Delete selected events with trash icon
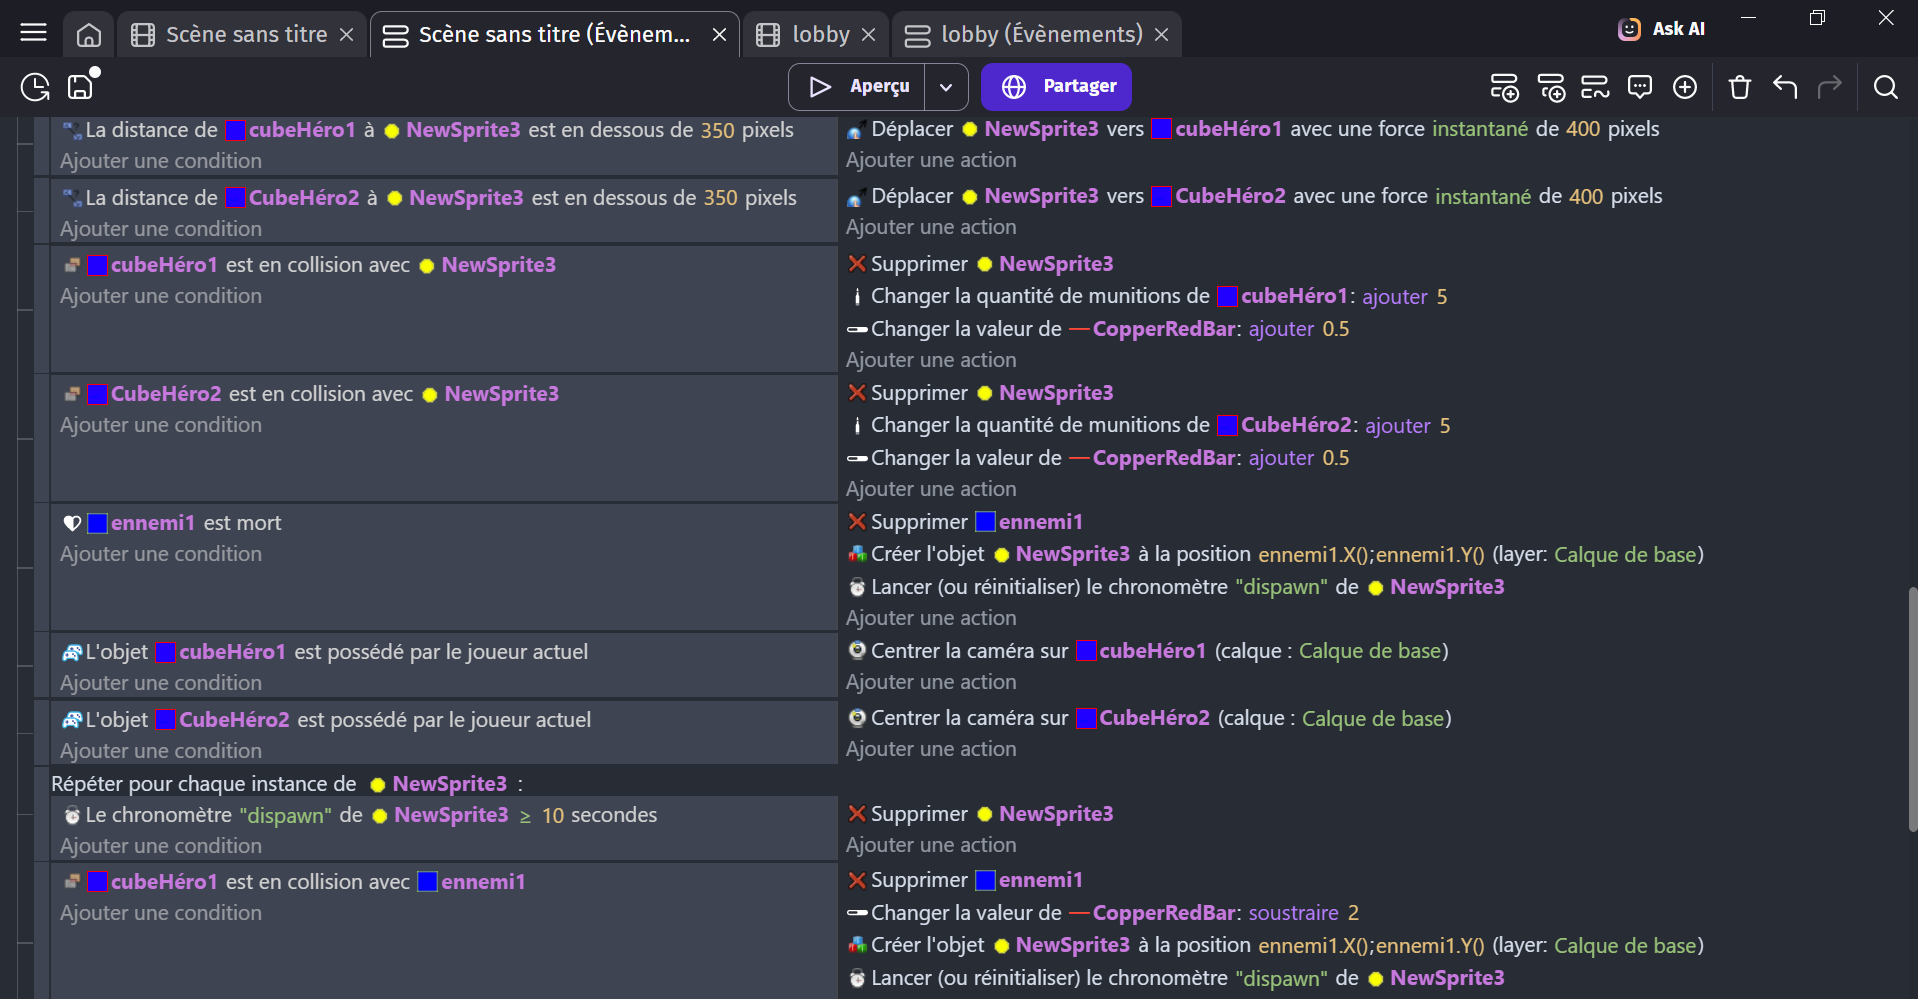1918x999 pixels. 1740,87
